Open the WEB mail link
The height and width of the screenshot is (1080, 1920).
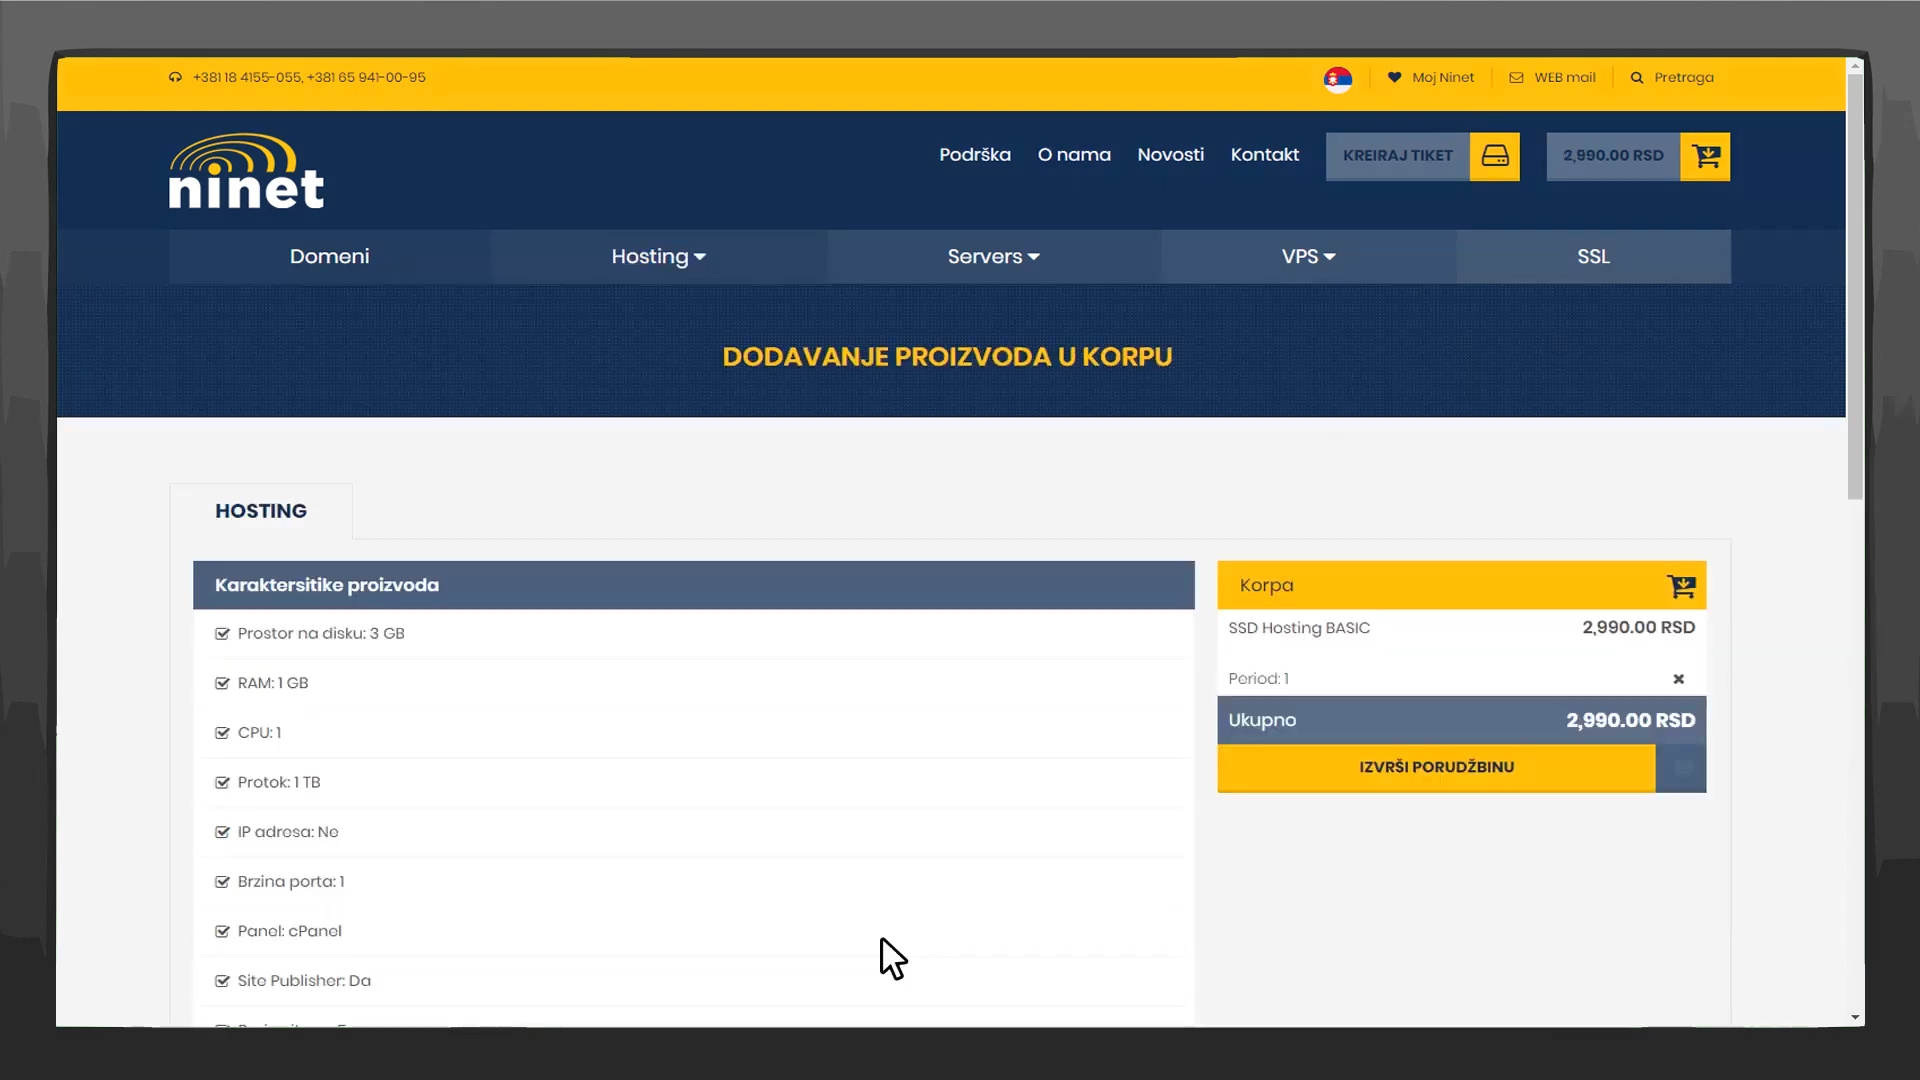1565,77
